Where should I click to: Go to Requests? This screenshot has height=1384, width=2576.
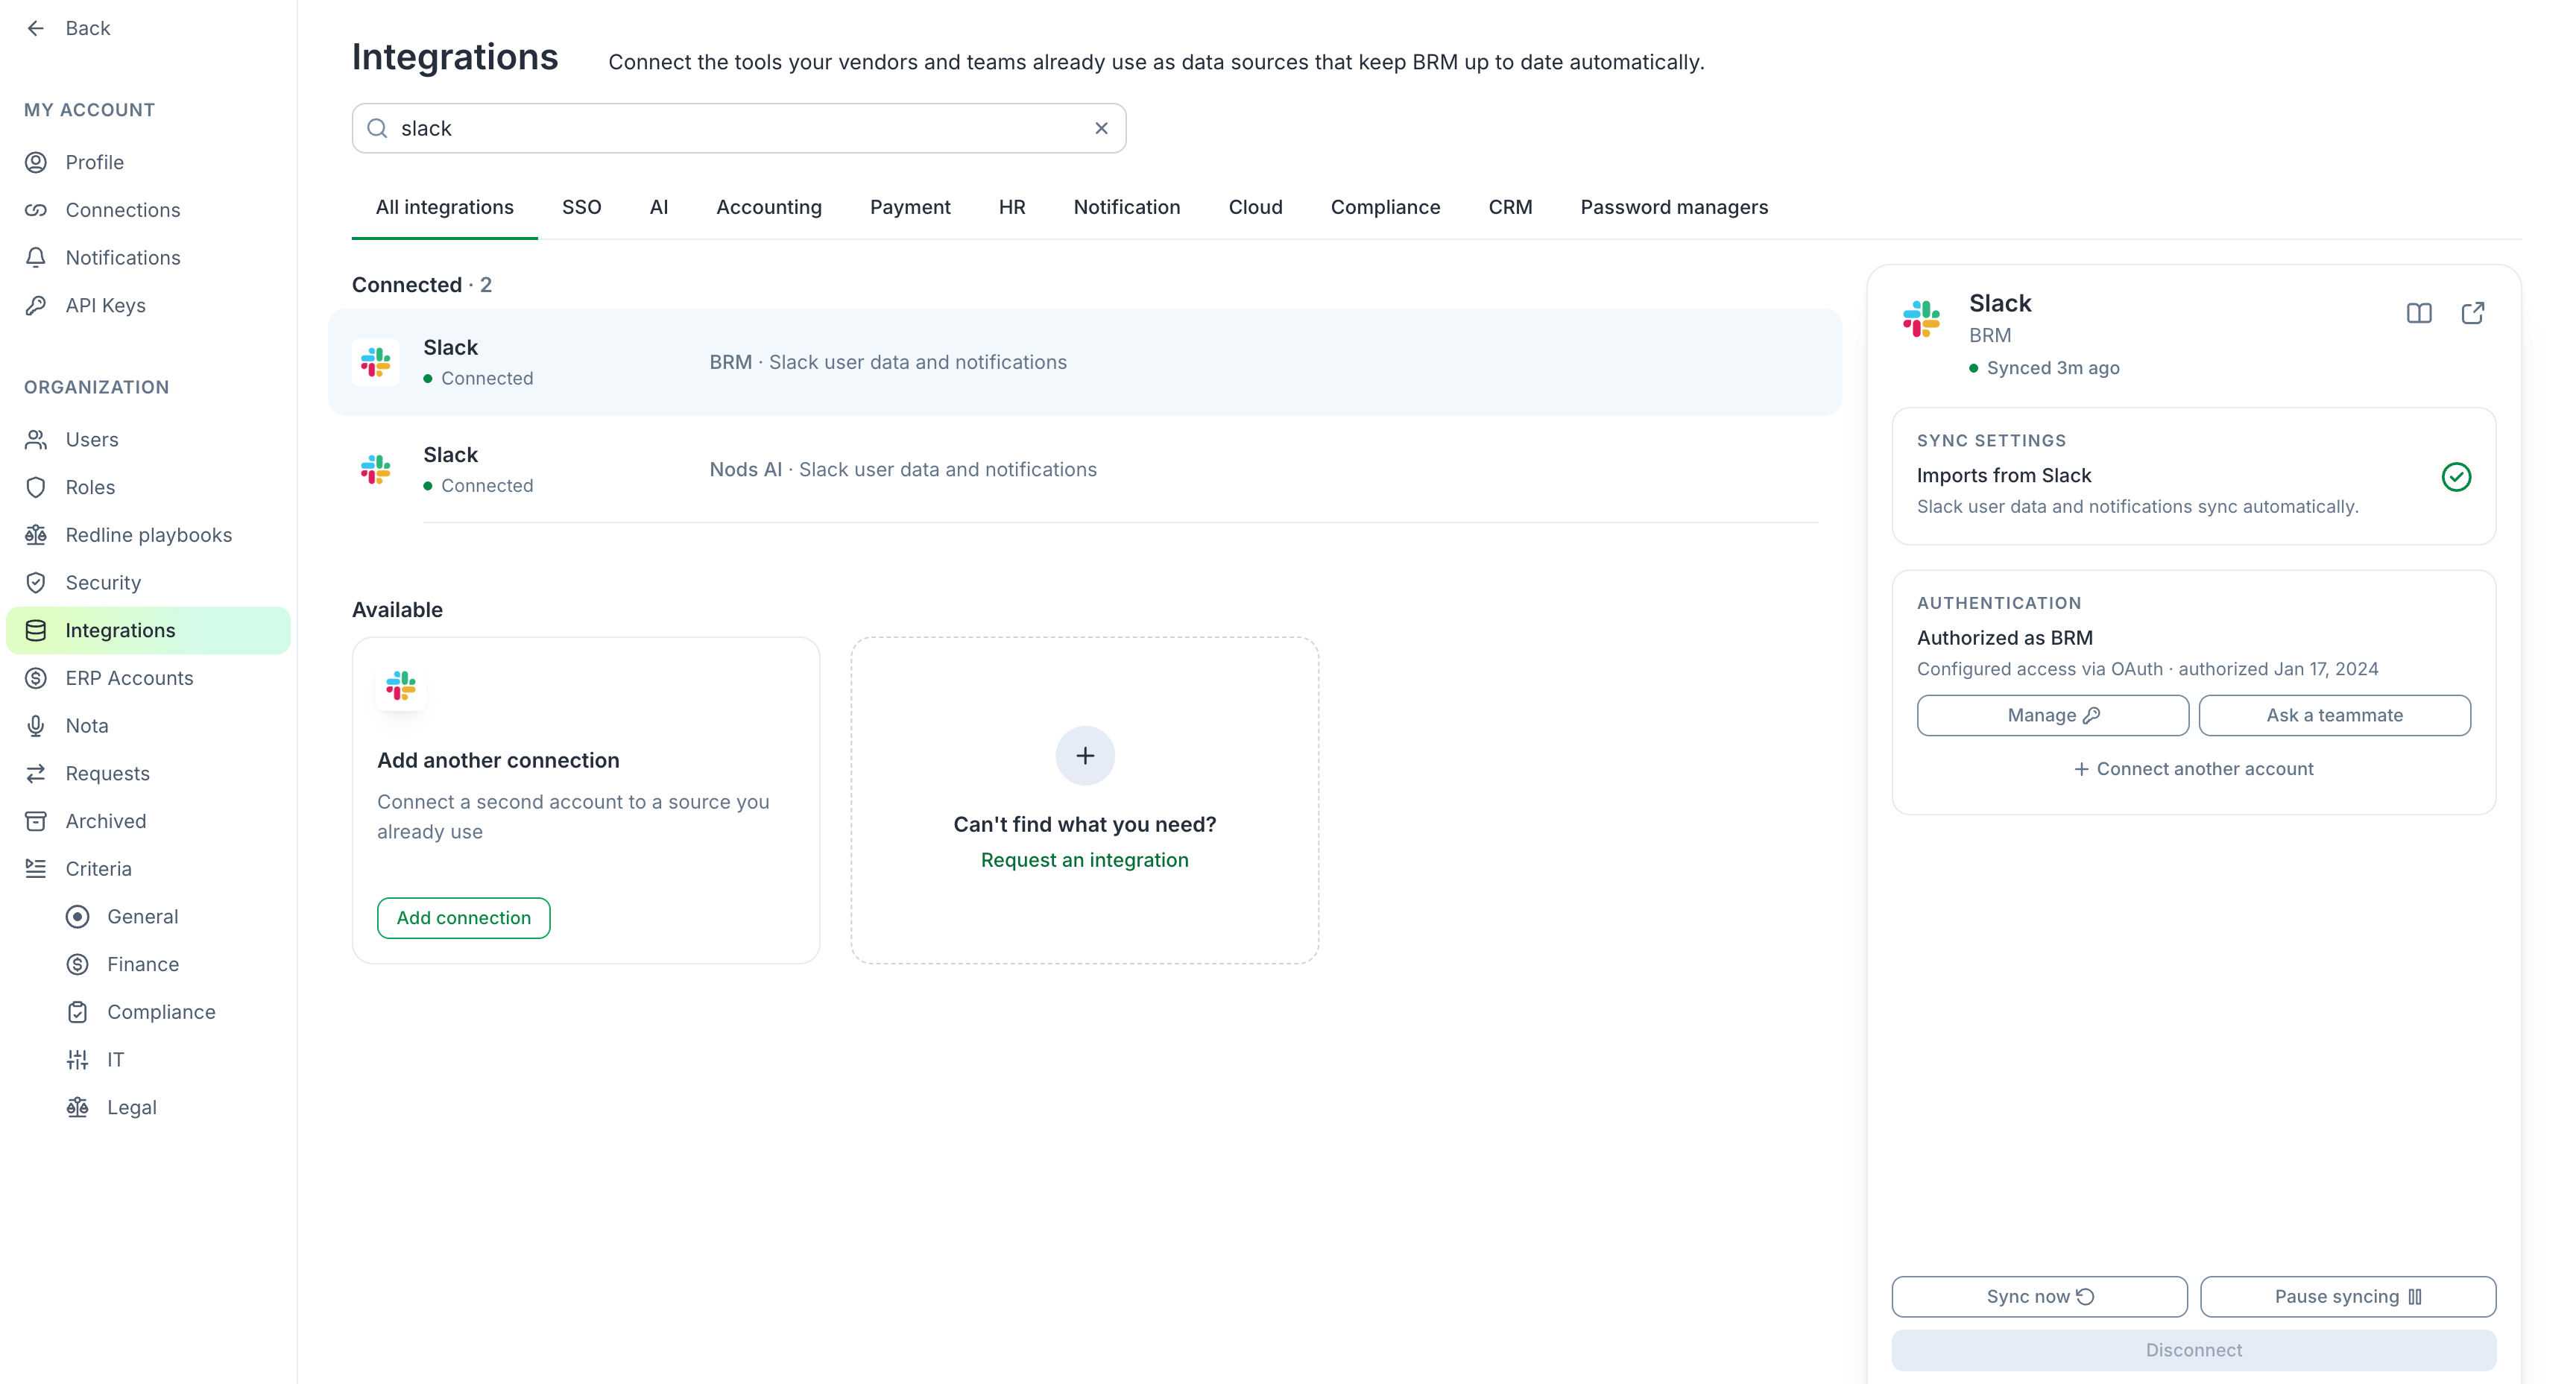pos(148,773)
